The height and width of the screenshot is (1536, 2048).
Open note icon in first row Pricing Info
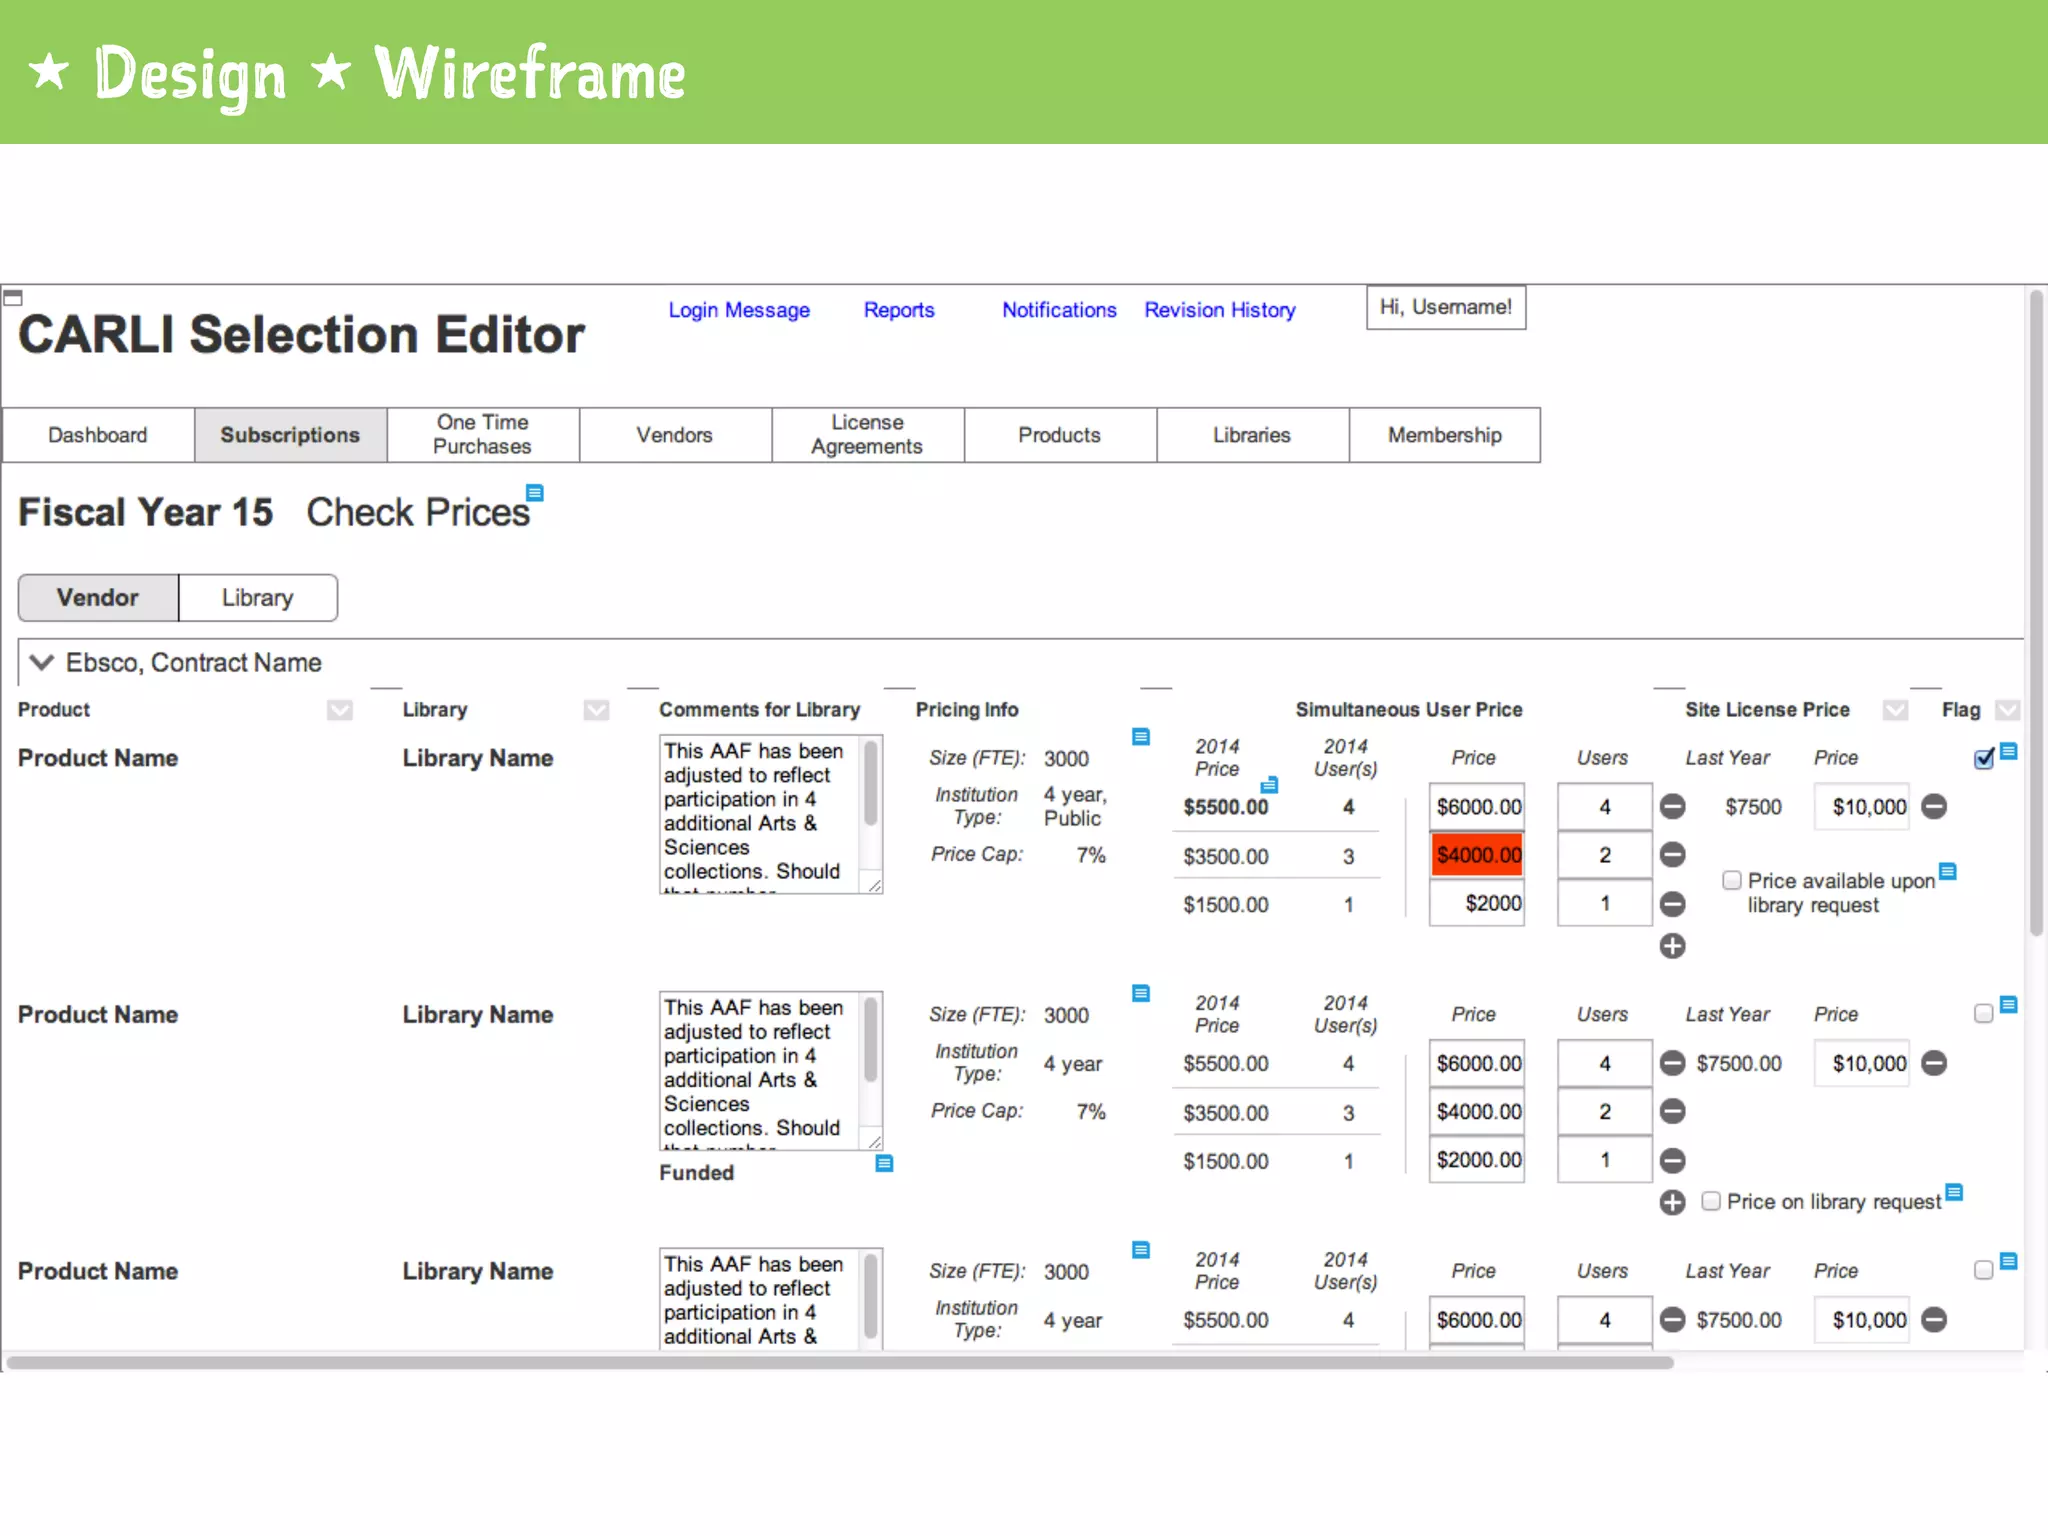pos(1140,737)
